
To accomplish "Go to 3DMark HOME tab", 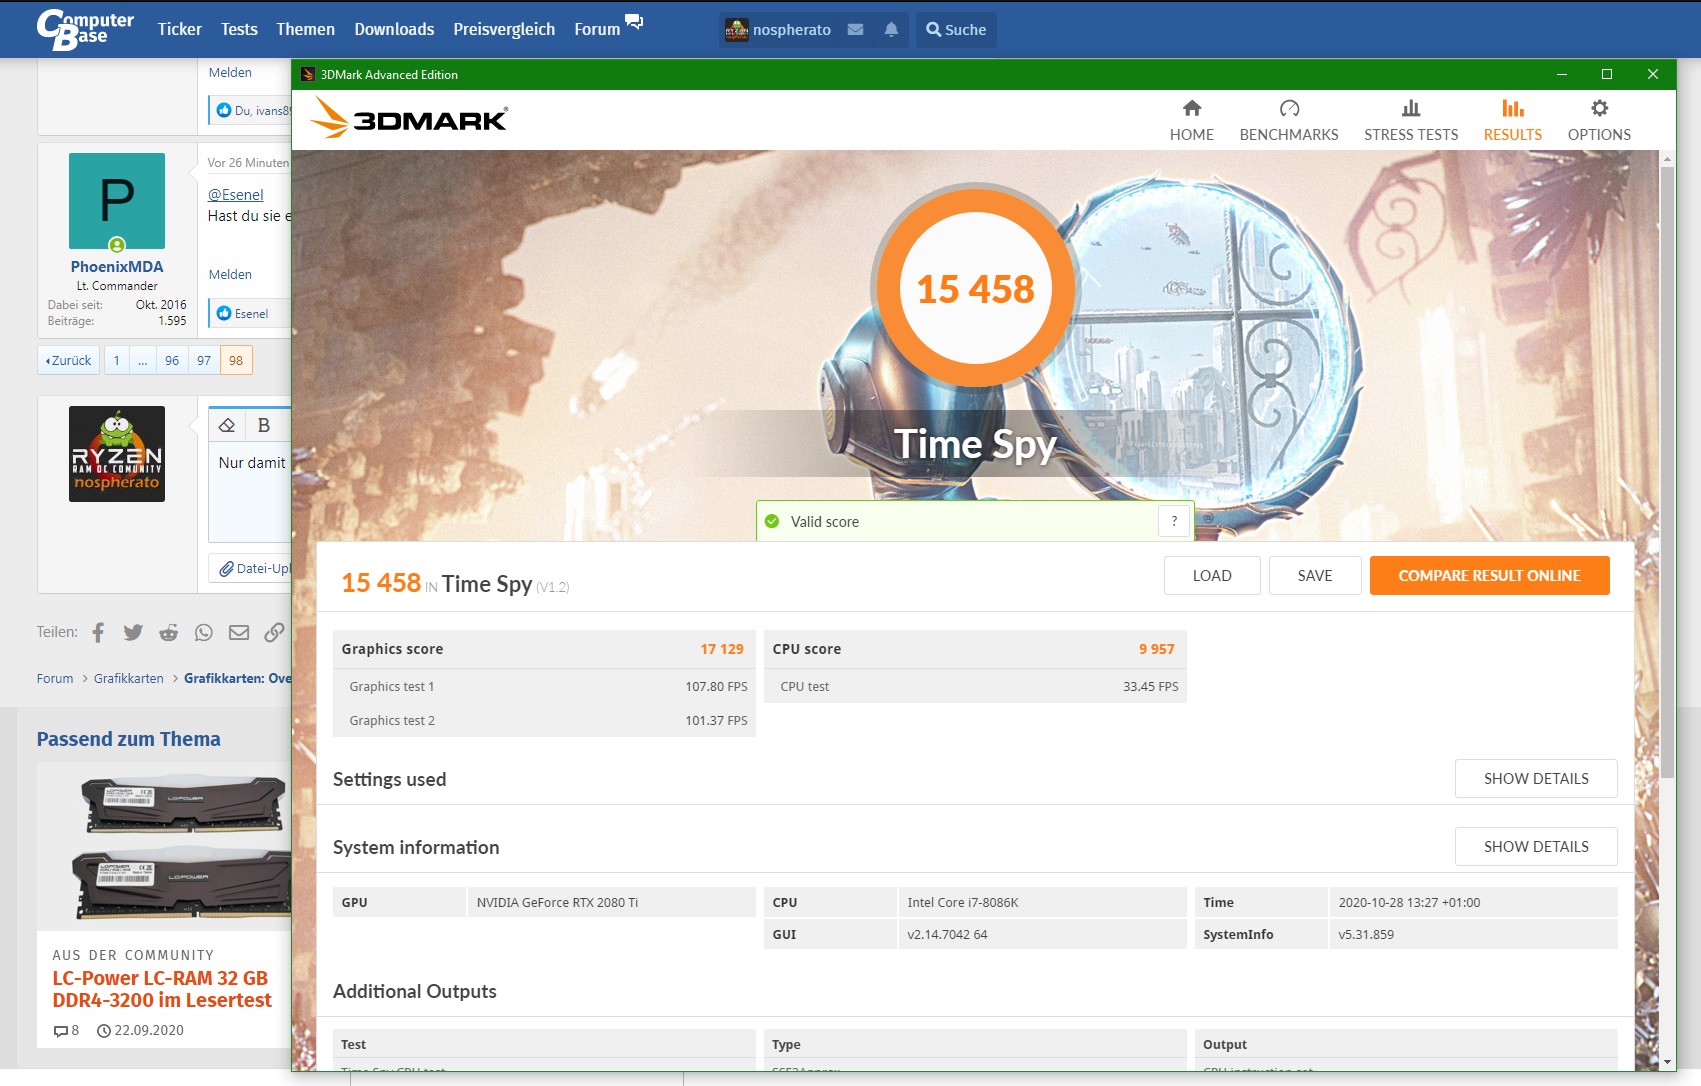I will click(1191, 121).
